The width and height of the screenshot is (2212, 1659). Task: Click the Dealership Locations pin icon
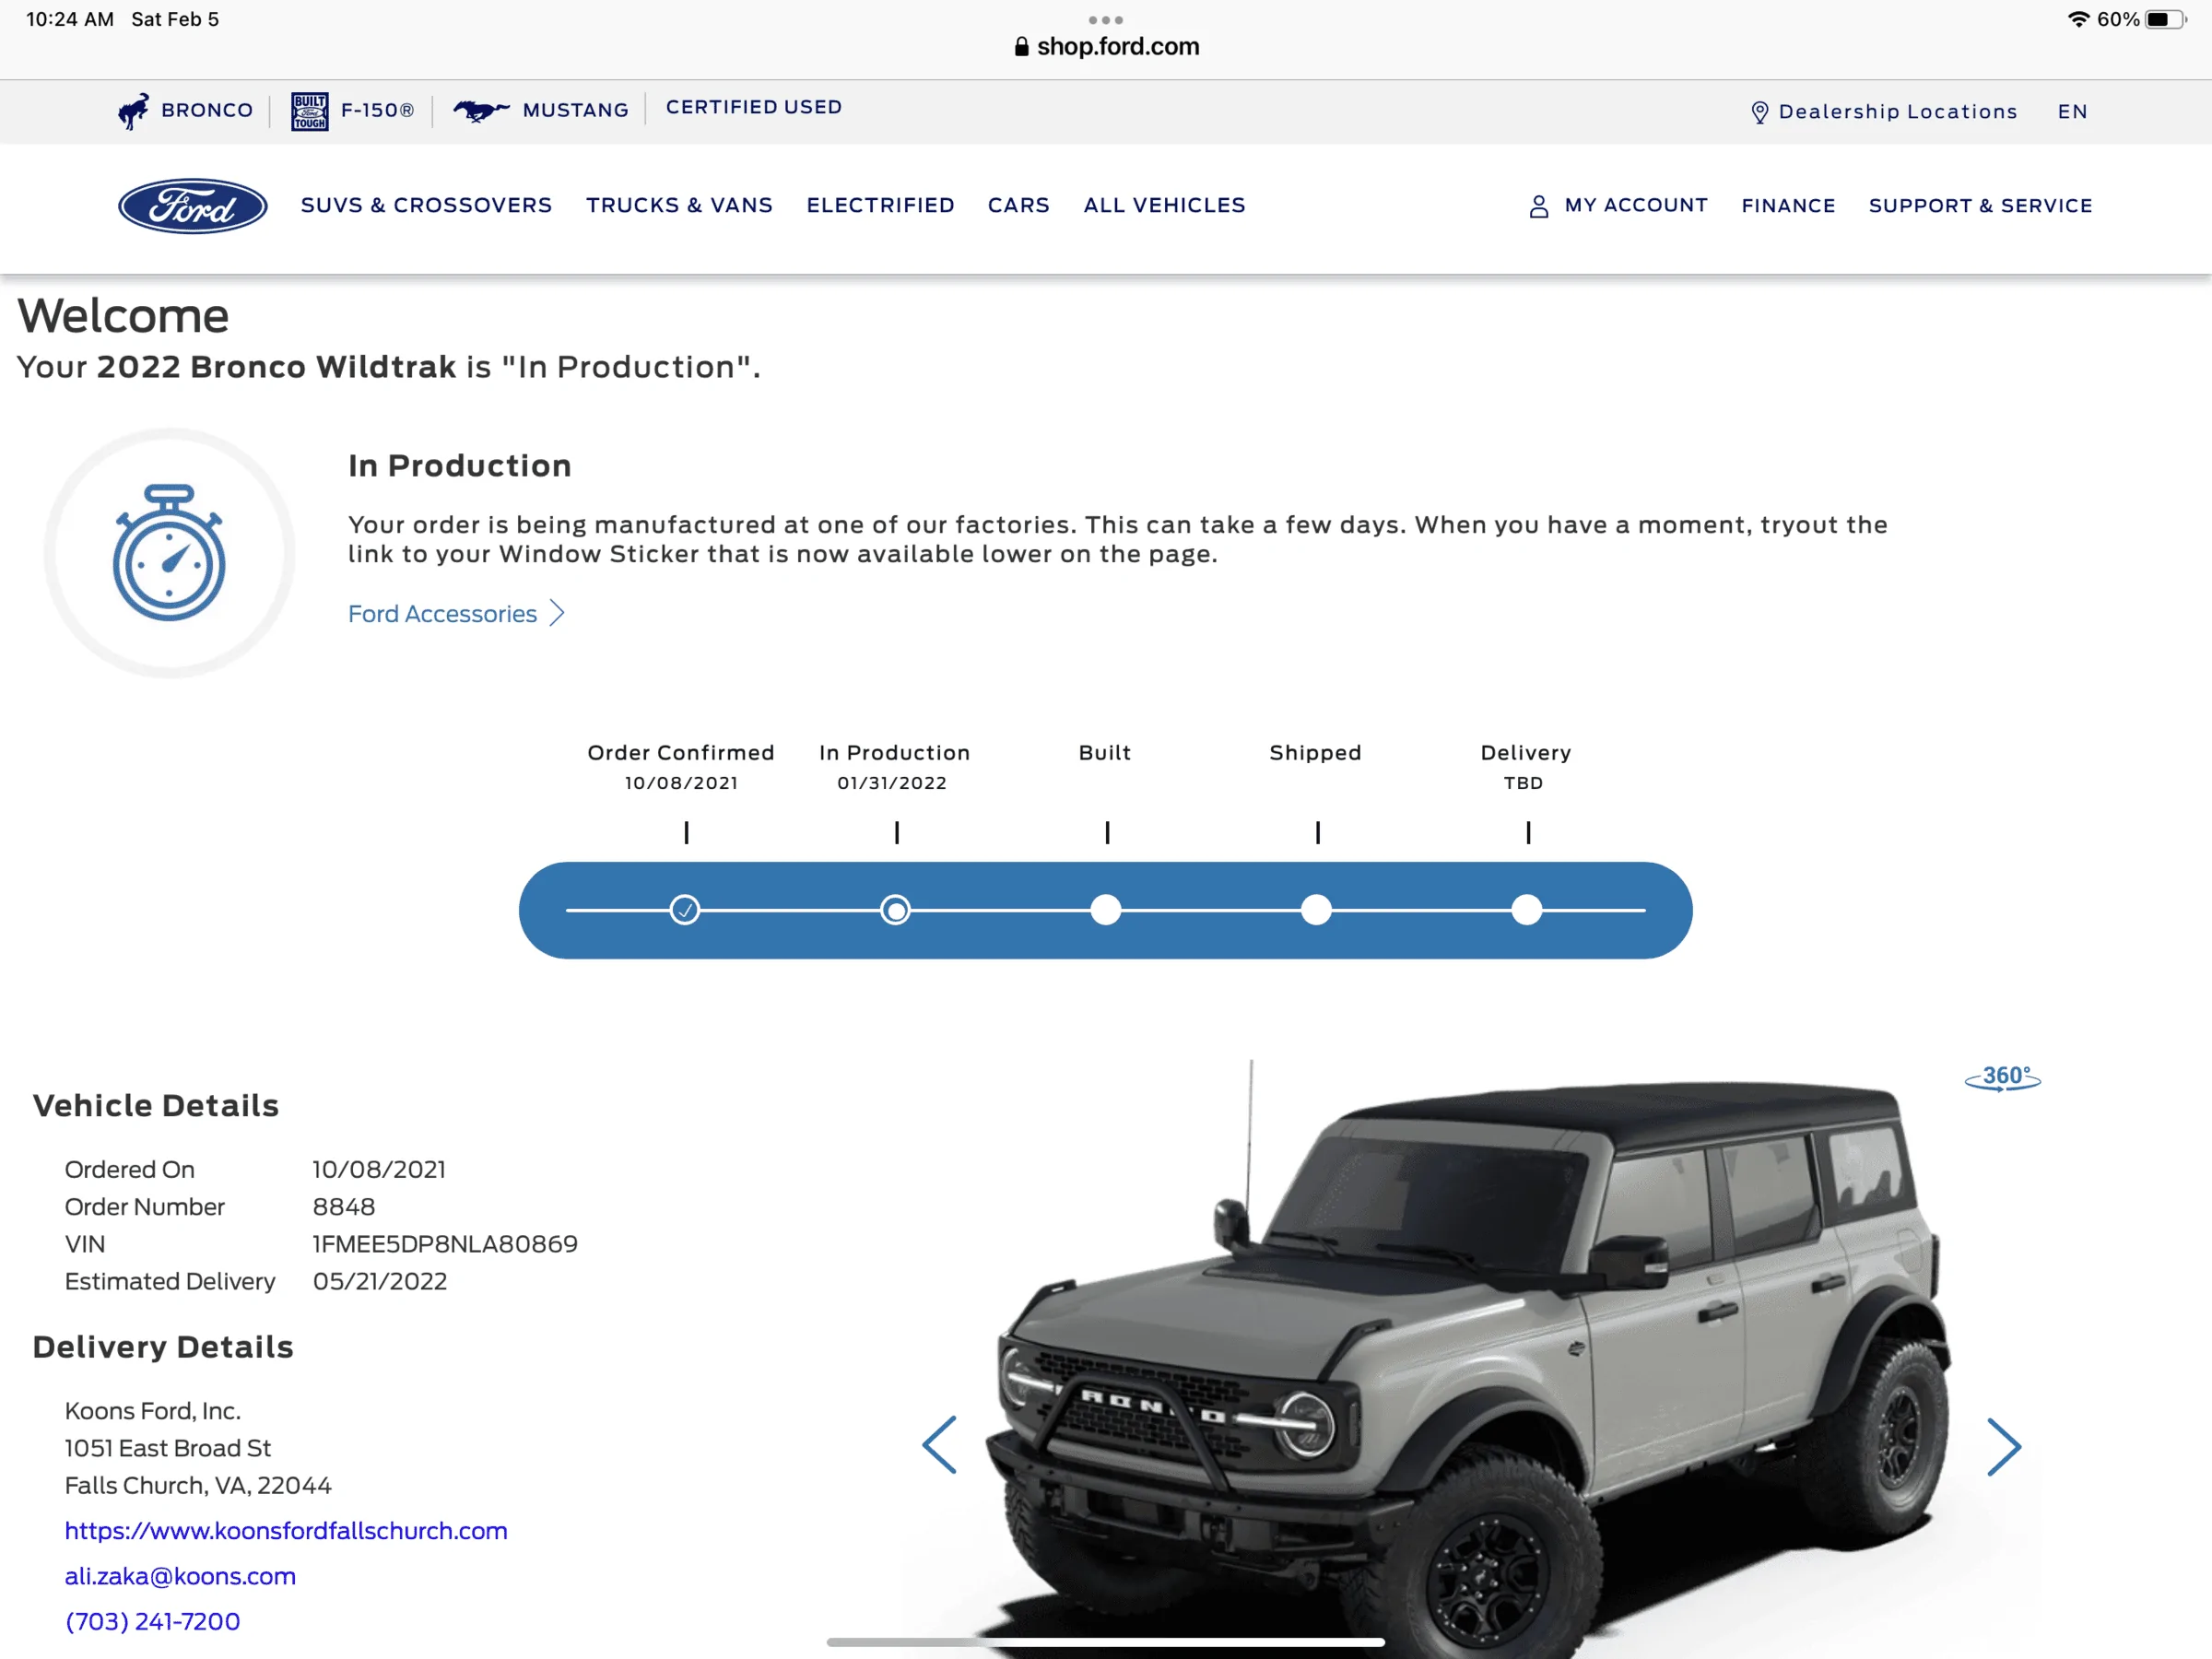click(x=1759, y=112)
